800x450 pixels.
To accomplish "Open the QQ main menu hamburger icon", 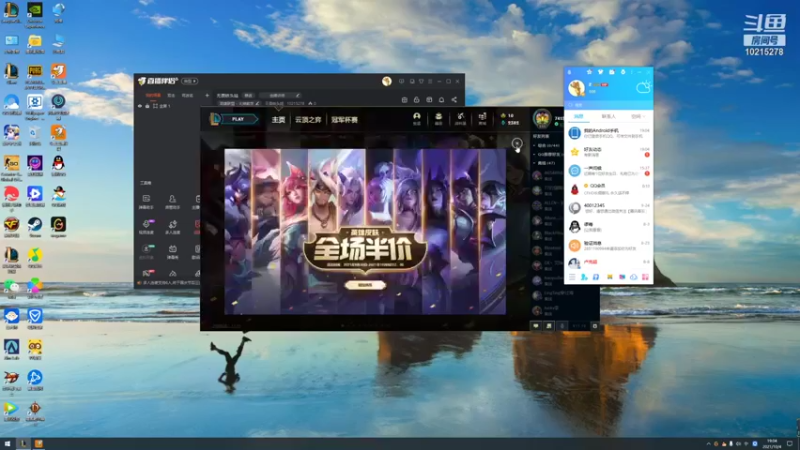I will (572, 277).
